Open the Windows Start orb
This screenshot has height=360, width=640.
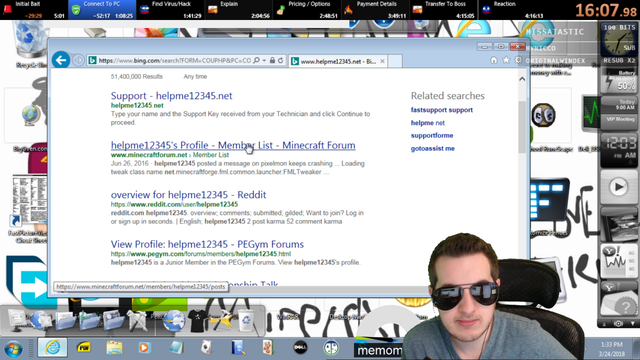tap(13, 348)
